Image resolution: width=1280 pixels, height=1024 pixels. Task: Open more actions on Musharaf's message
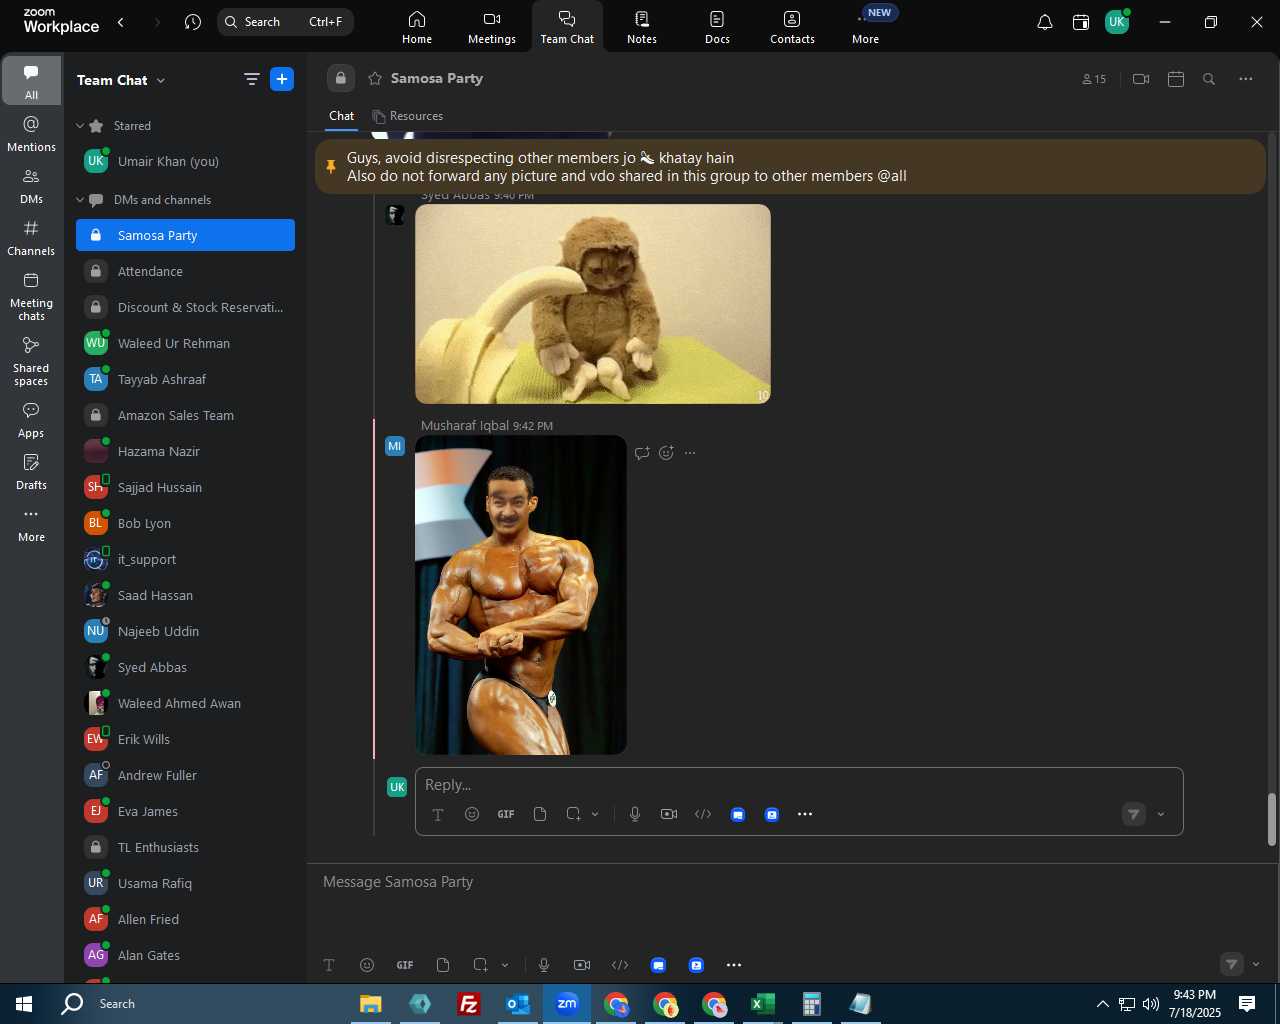coord(690,453)
